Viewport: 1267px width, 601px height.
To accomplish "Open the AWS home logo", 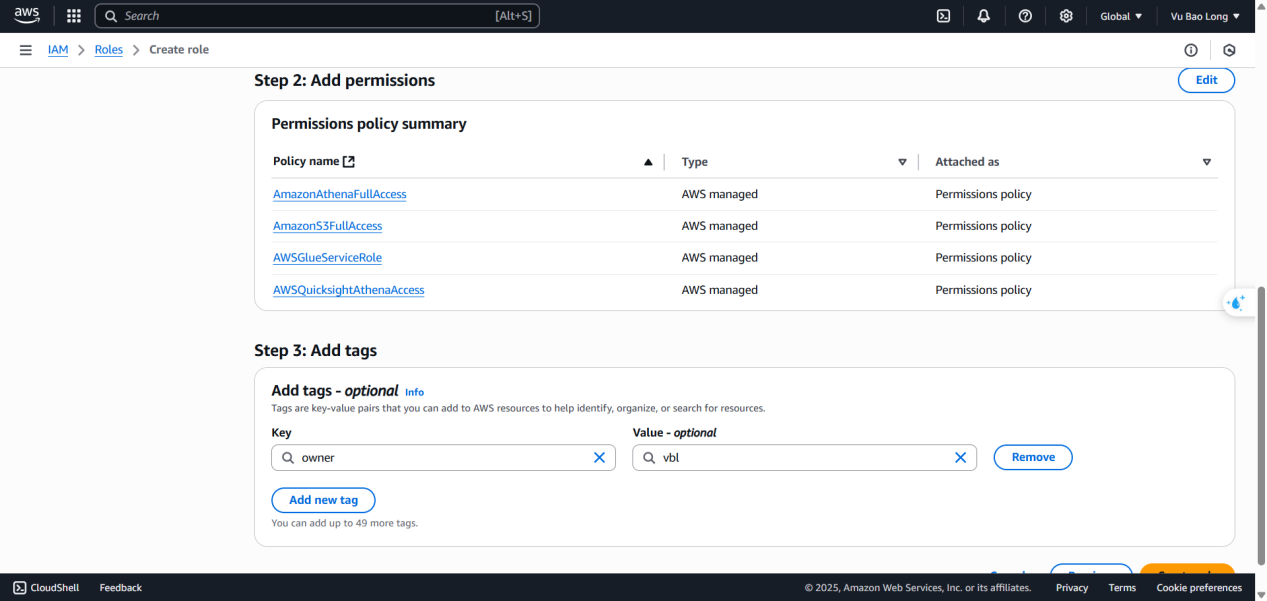I will (26, 15).
